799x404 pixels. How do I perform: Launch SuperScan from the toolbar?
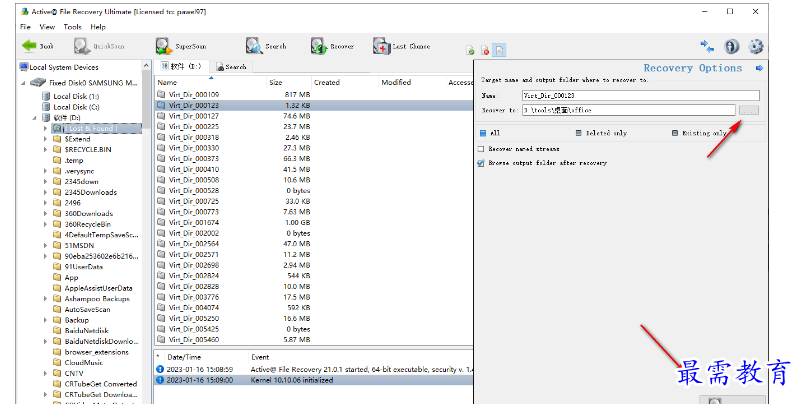pyautogui.click(x=181, y=46)
